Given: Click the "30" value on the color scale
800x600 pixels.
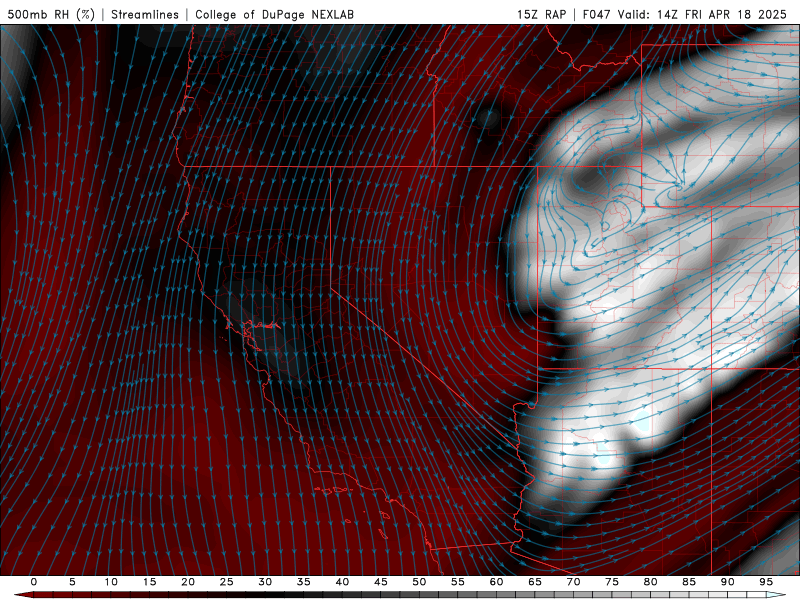Looking at the screenshot, I should 265,582.
